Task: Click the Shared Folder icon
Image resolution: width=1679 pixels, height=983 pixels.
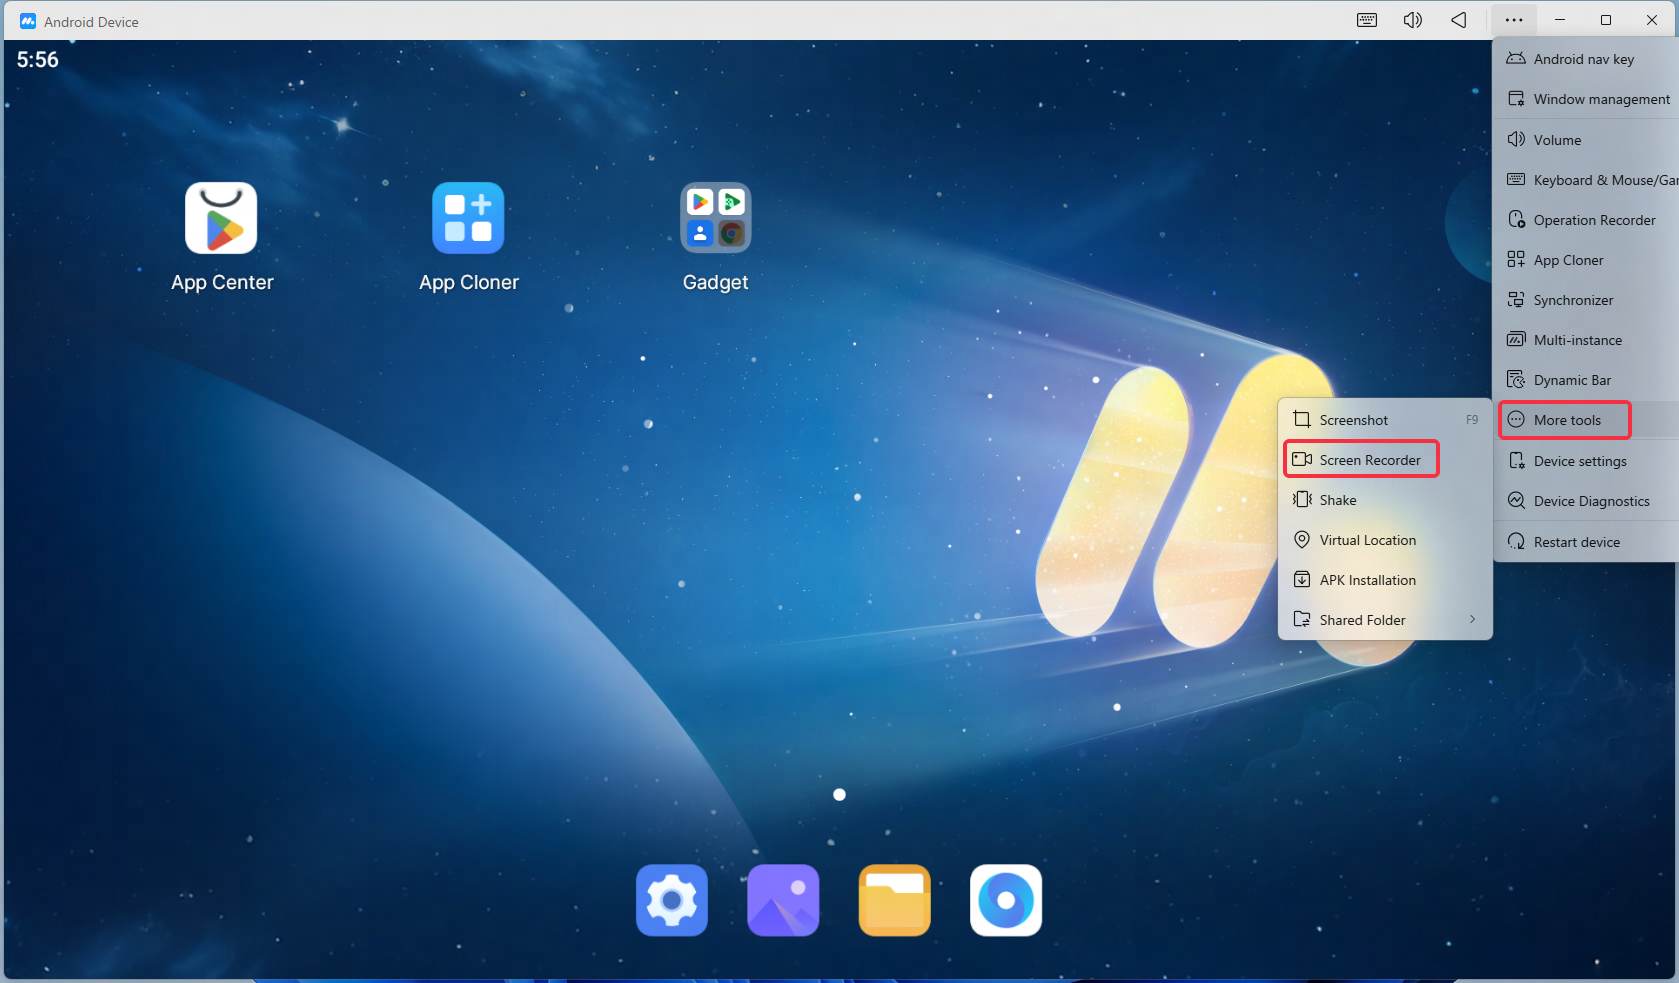Action: pos(1302,619)
